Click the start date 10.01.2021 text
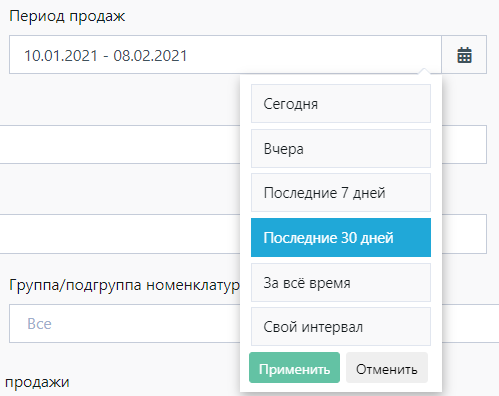 tap(61, 55)
